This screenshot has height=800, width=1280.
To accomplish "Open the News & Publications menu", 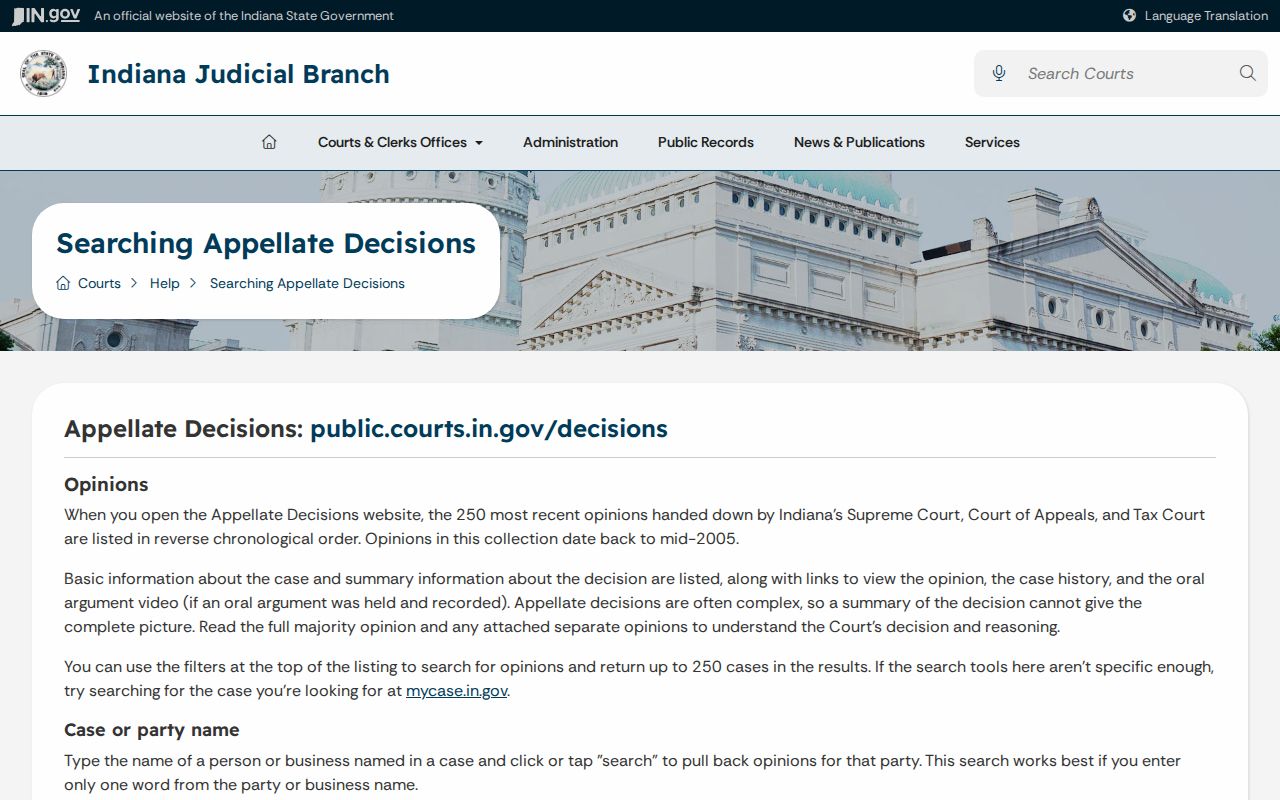I will (859, 142).
